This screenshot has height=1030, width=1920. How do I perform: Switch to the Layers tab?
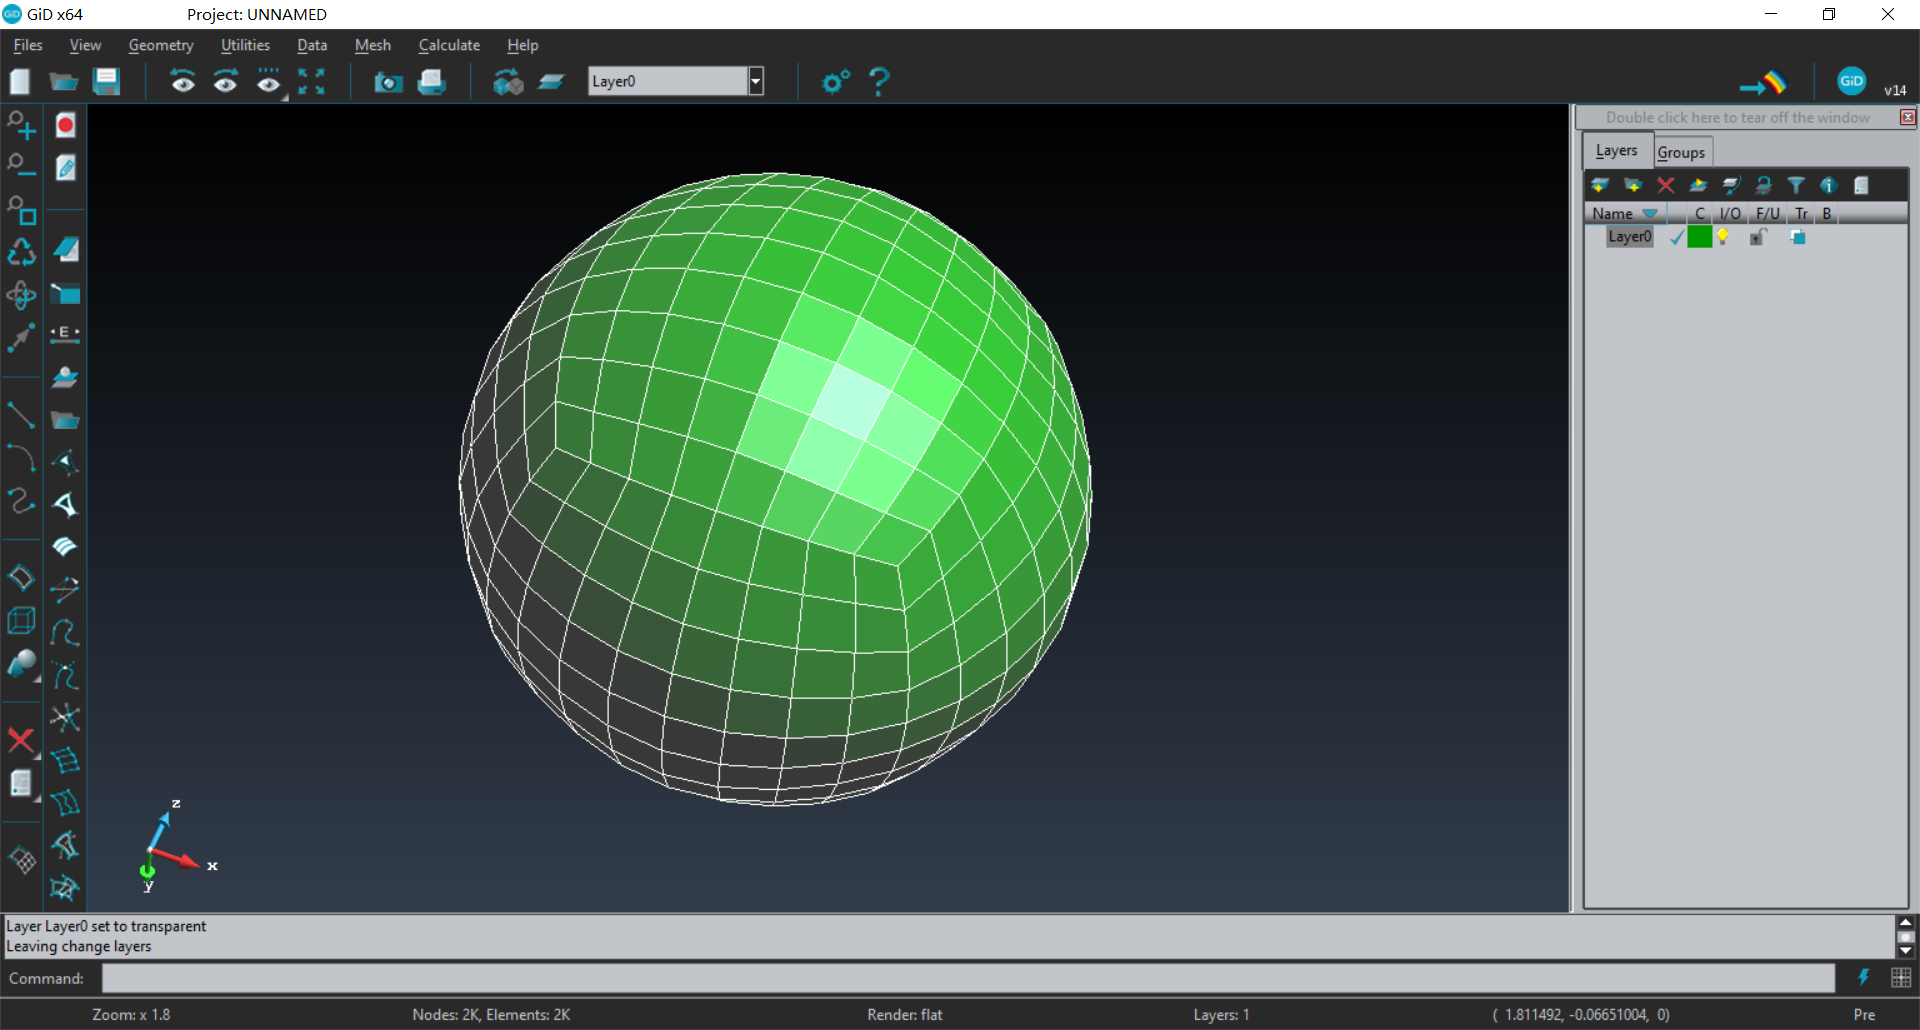point(1617,150)
